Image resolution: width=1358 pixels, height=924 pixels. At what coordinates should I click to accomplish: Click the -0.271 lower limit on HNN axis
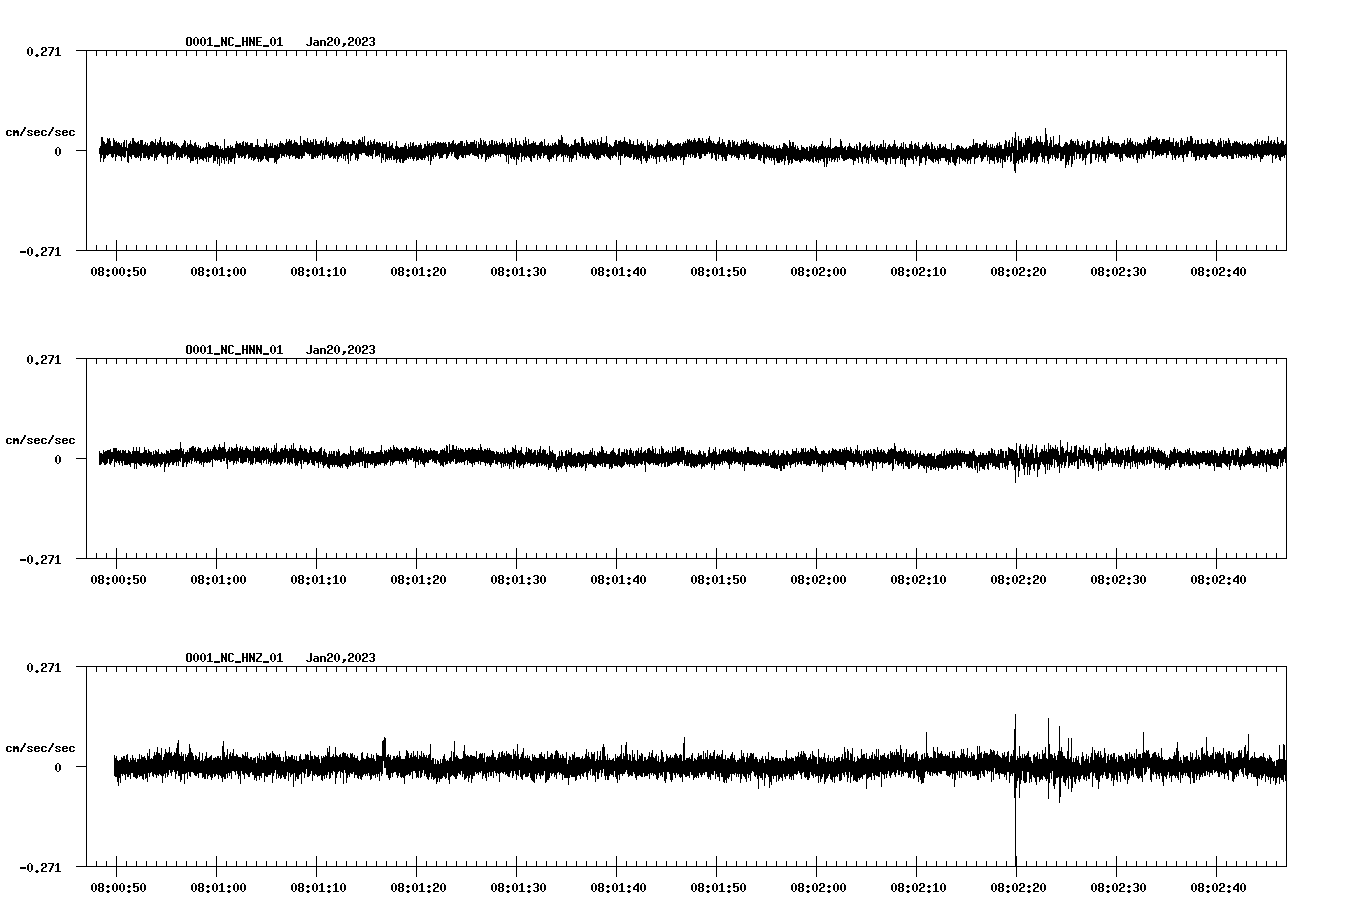coord(40,559)
